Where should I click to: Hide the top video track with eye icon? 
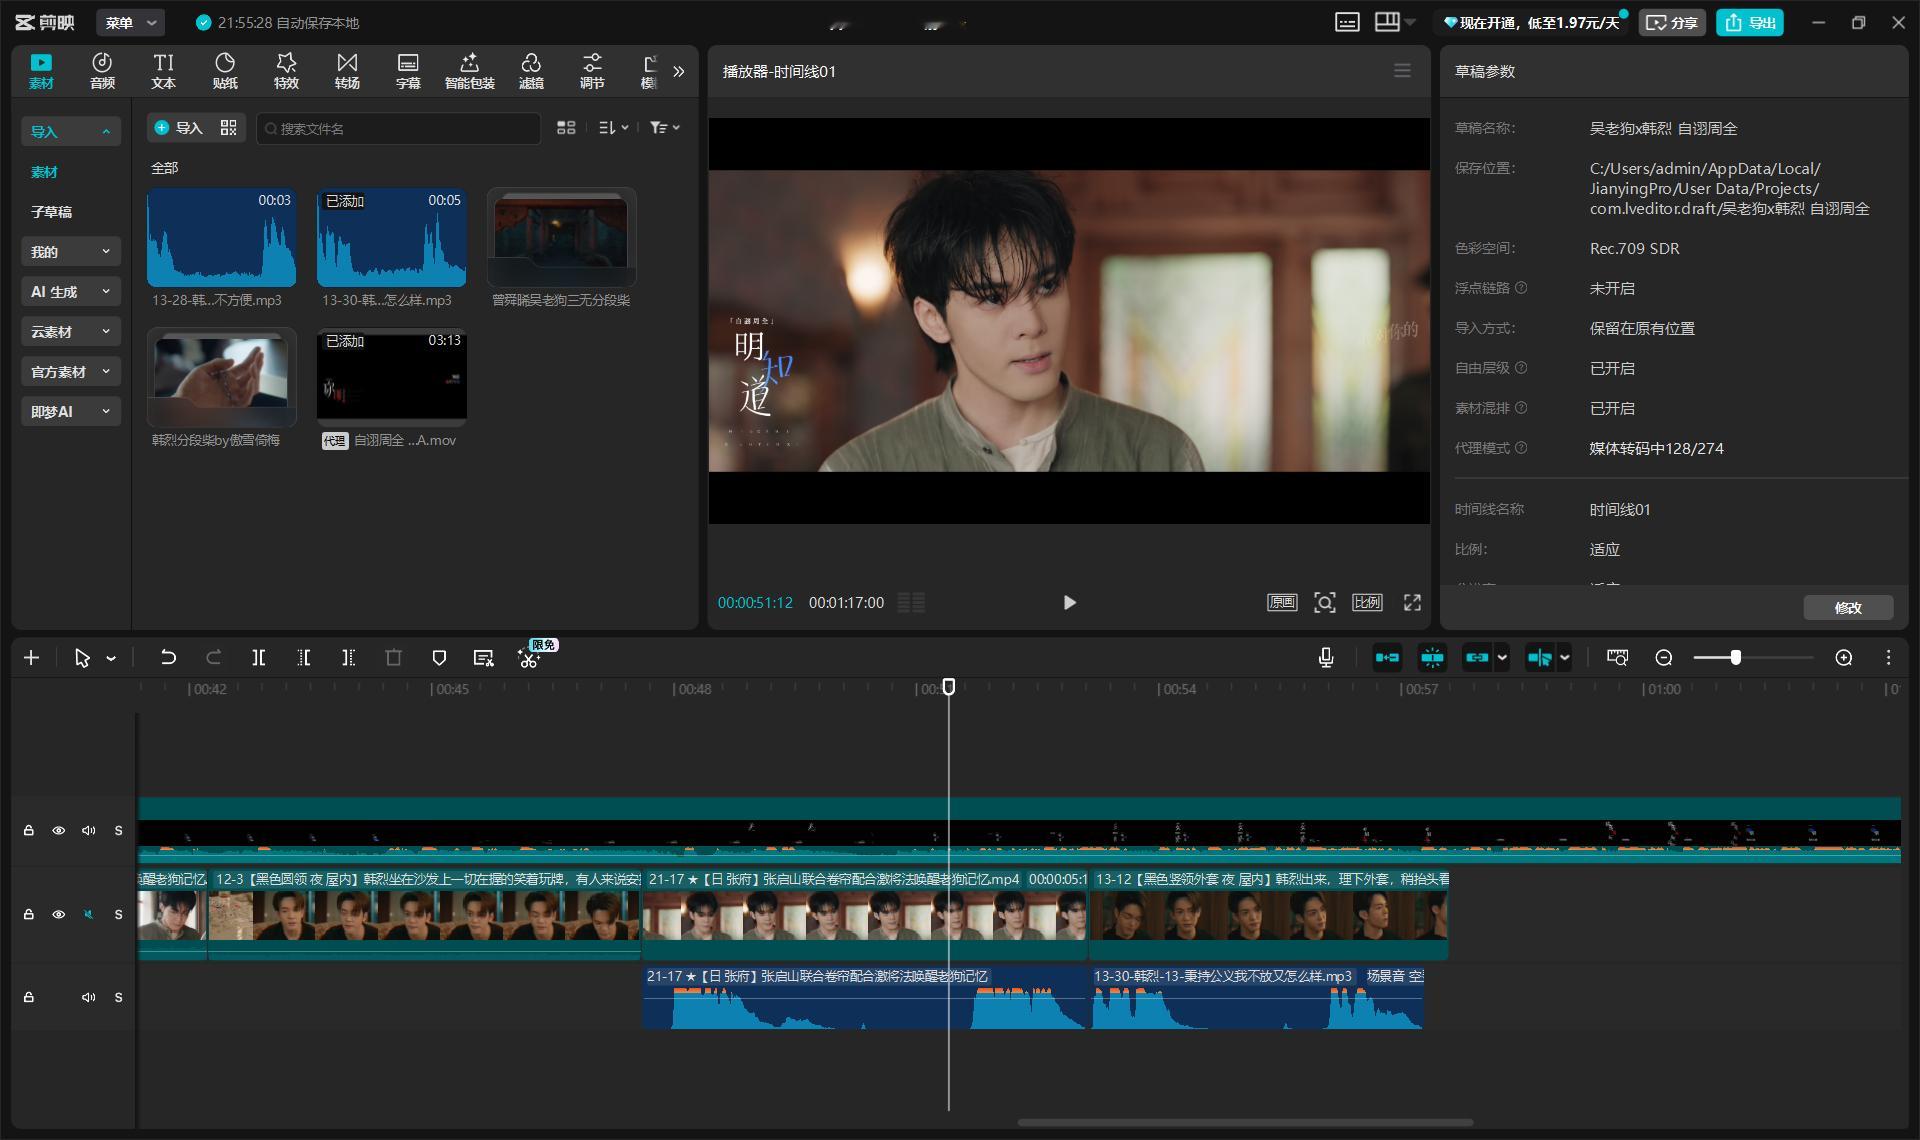pyautogui.click(x=59, y=830)
